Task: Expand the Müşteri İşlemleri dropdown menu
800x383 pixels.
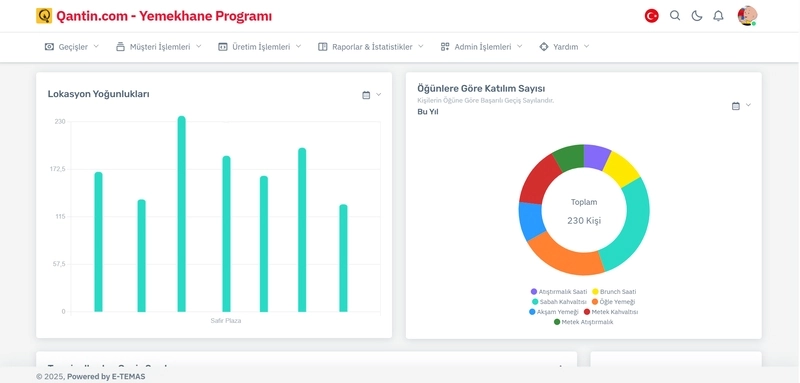Action: pos(159,47)
